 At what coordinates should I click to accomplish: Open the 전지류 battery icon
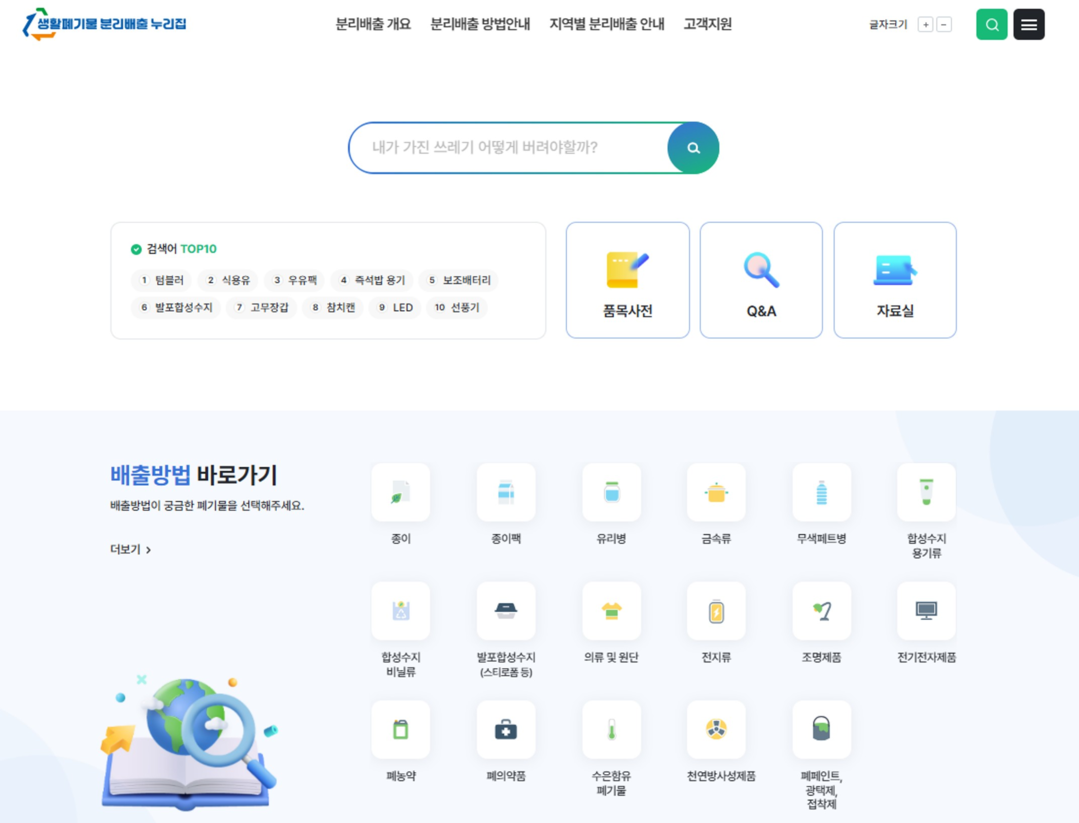(716, 611)
